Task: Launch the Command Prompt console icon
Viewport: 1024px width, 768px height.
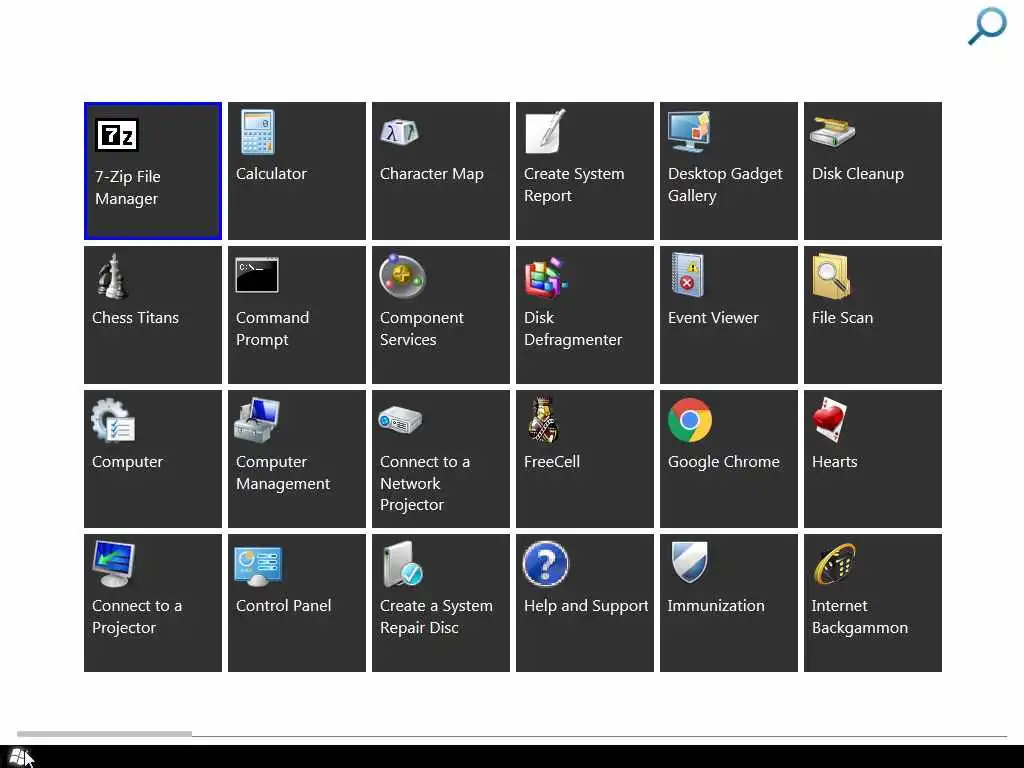Action: 257,275
